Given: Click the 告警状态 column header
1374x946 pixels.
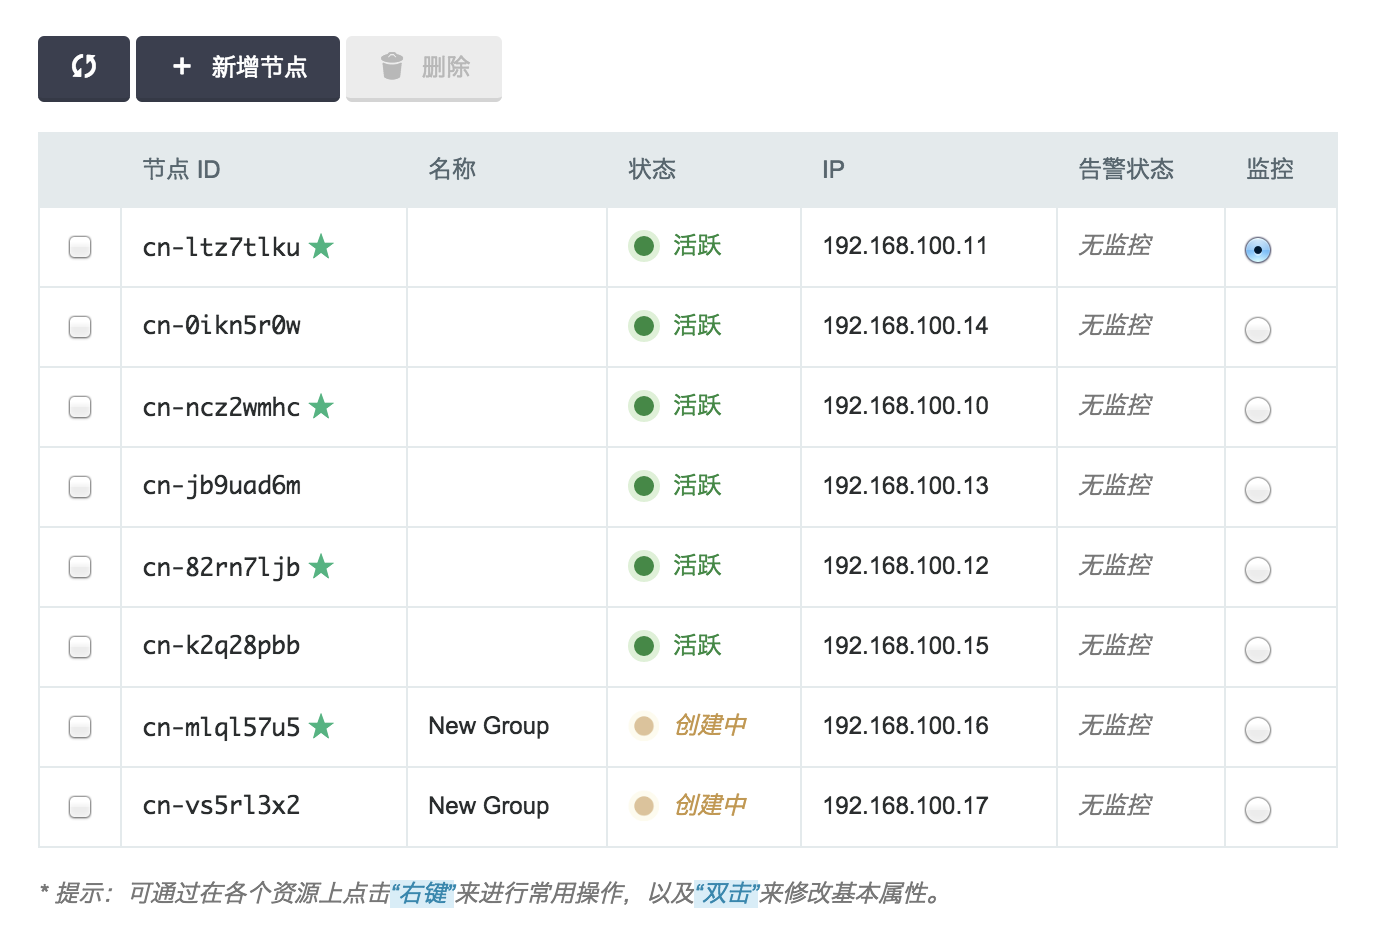Looking at the screenshot, I should pos(1126,170).
